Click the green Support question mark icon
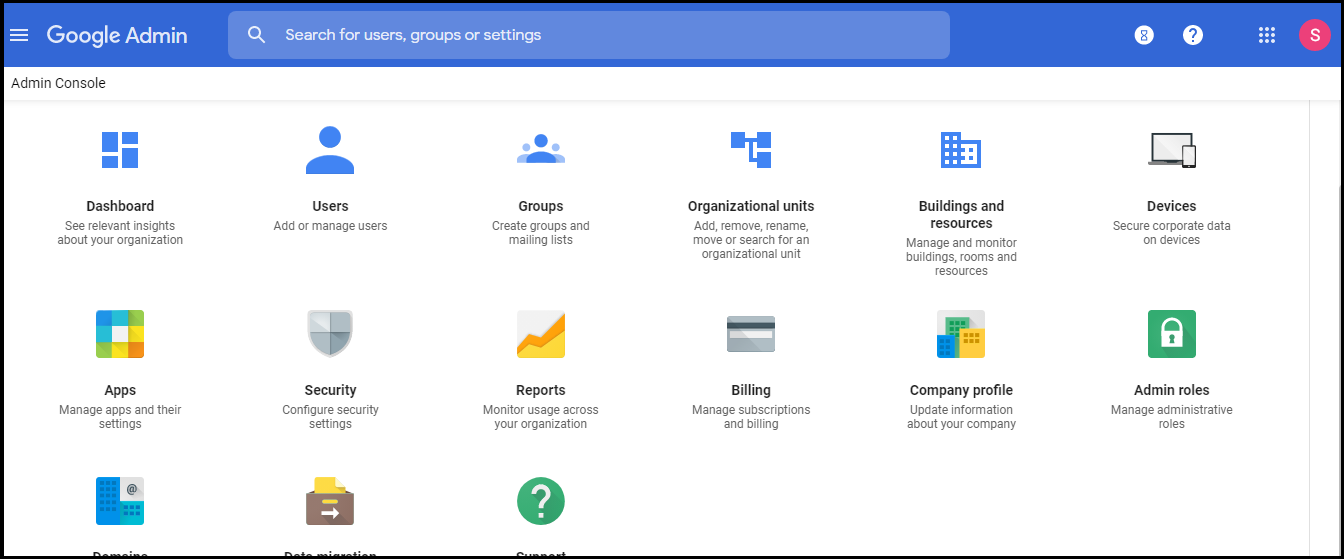The height and width of the screenshot is (559, 1344). click(541, 501)
